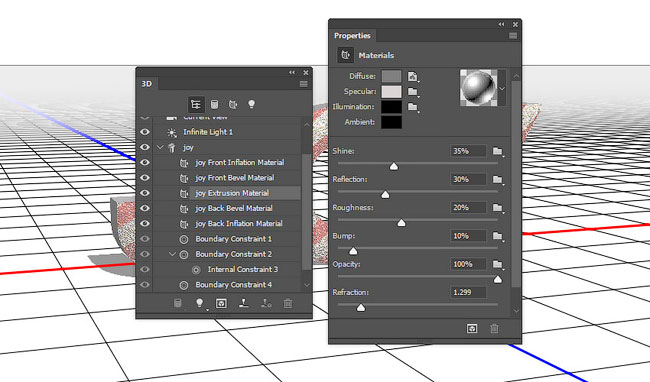Filter 3D panel by materials
The width and height of the screenshot is (650, 382).
[233, 104]
